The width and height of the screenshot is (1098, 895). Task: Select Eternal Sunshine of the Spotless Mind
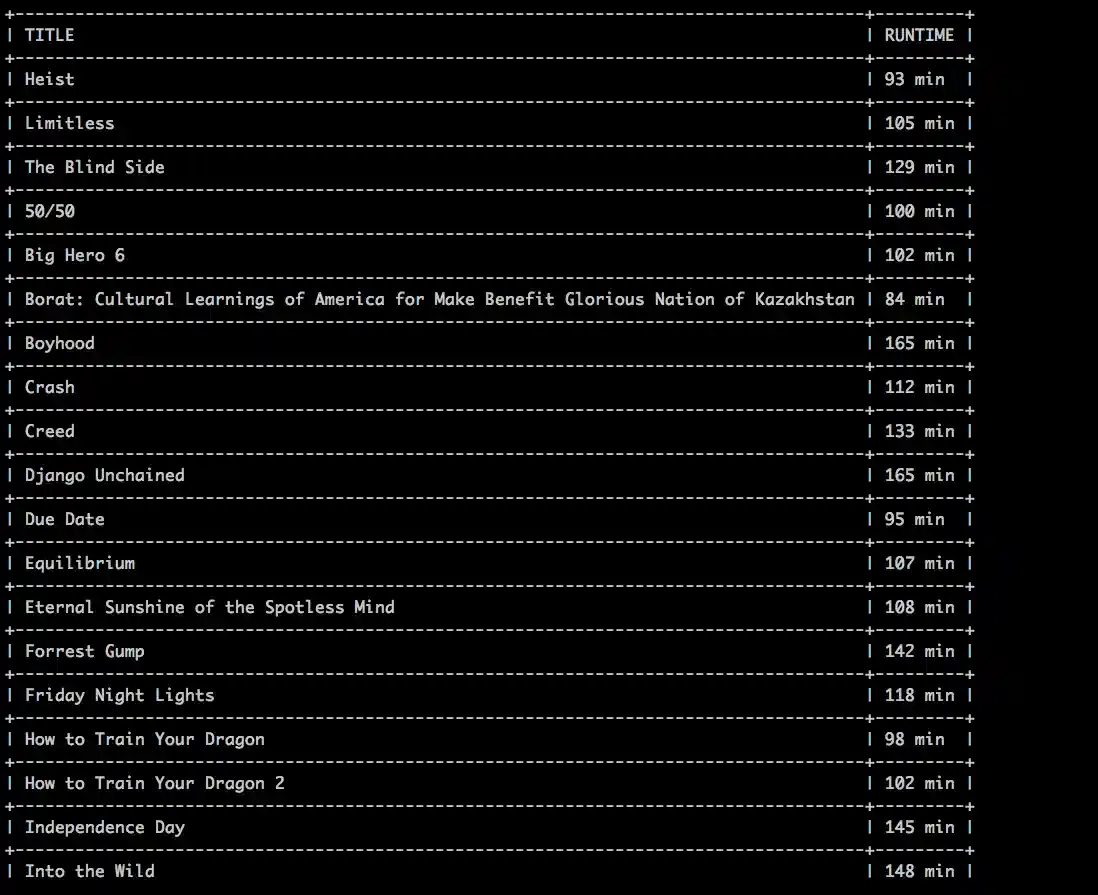click(209, 607)
